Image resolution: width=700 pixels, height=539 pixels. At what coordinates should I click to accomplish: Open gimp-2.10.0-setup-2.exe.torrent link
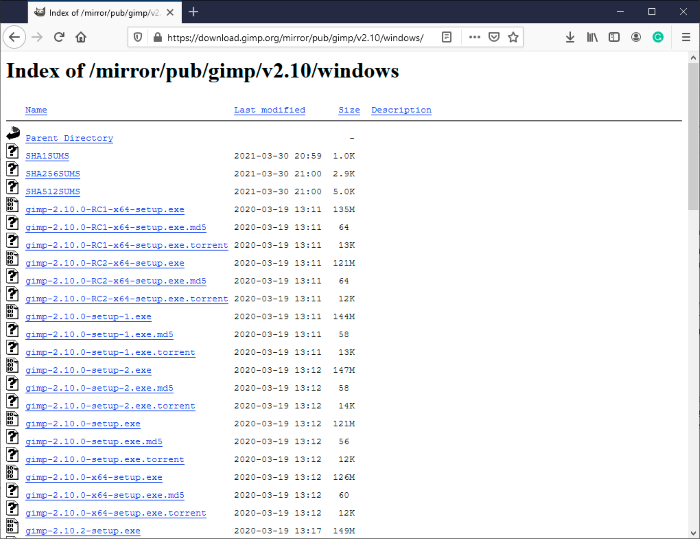pos(110,406)
